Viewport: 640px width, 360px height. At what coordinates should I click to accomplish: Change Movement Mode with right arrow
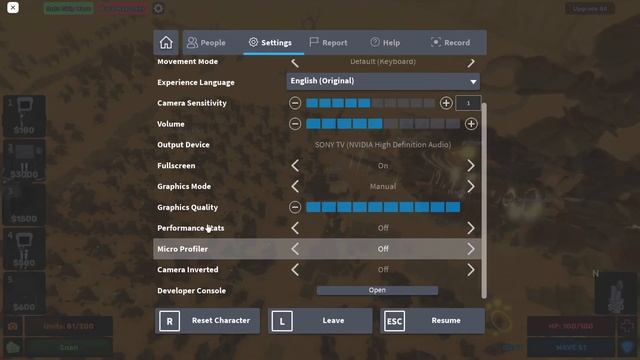(471, 62)
